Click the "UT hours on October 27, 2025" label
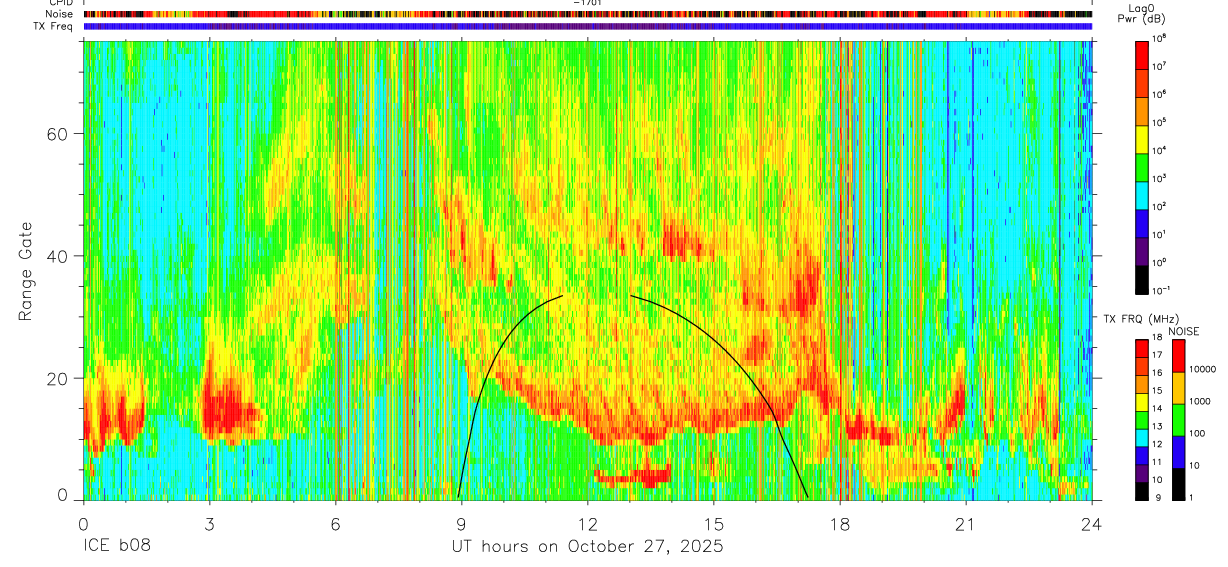The image size is (1228, 567). tap(587, 547)
